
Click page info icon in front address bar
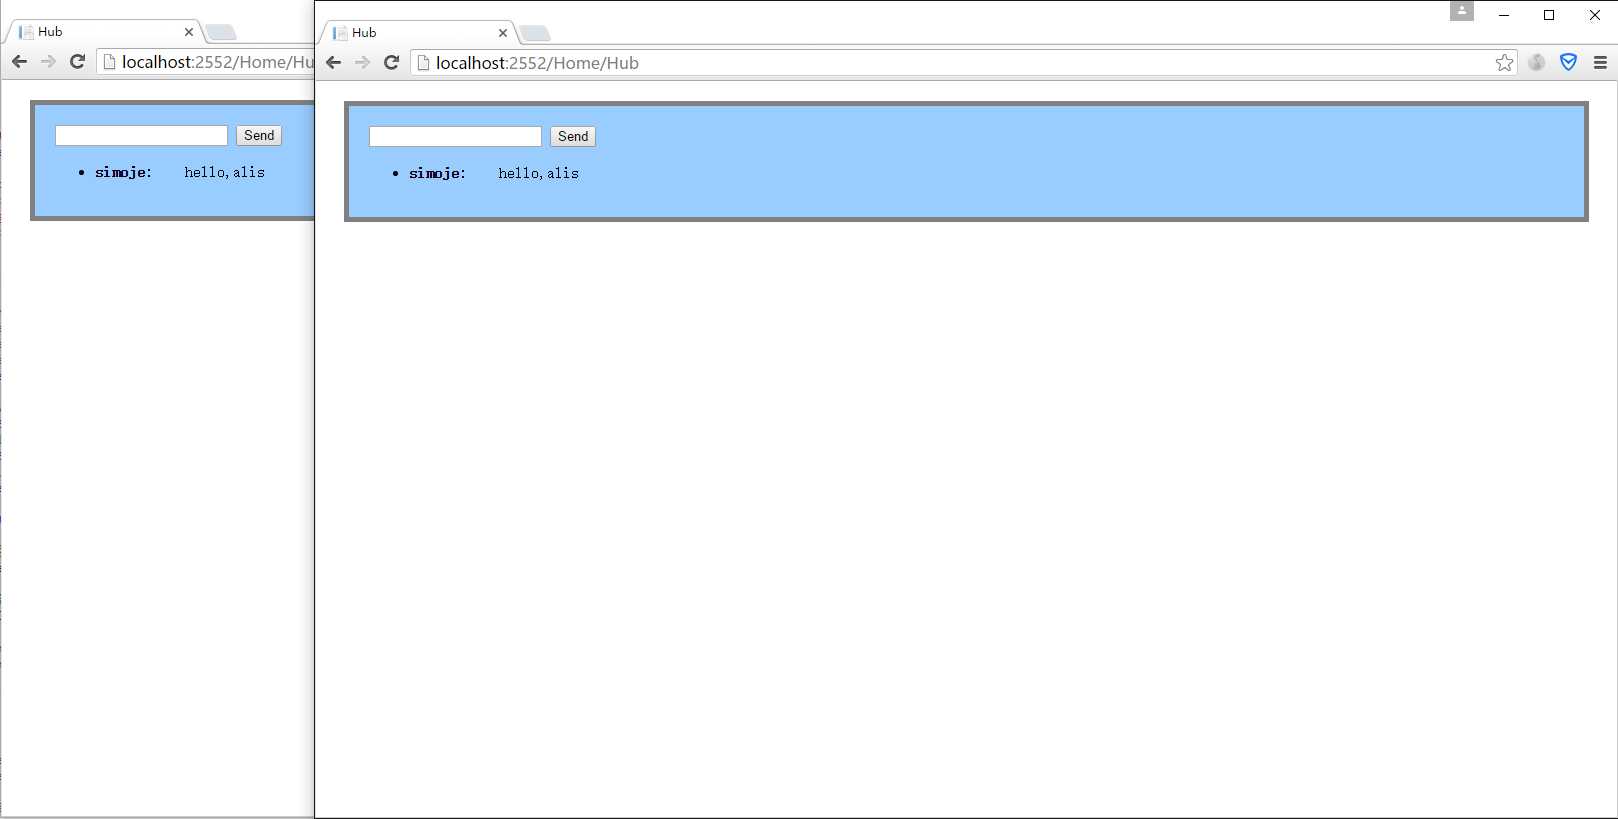pyautogui.click(x=423, y=63)
